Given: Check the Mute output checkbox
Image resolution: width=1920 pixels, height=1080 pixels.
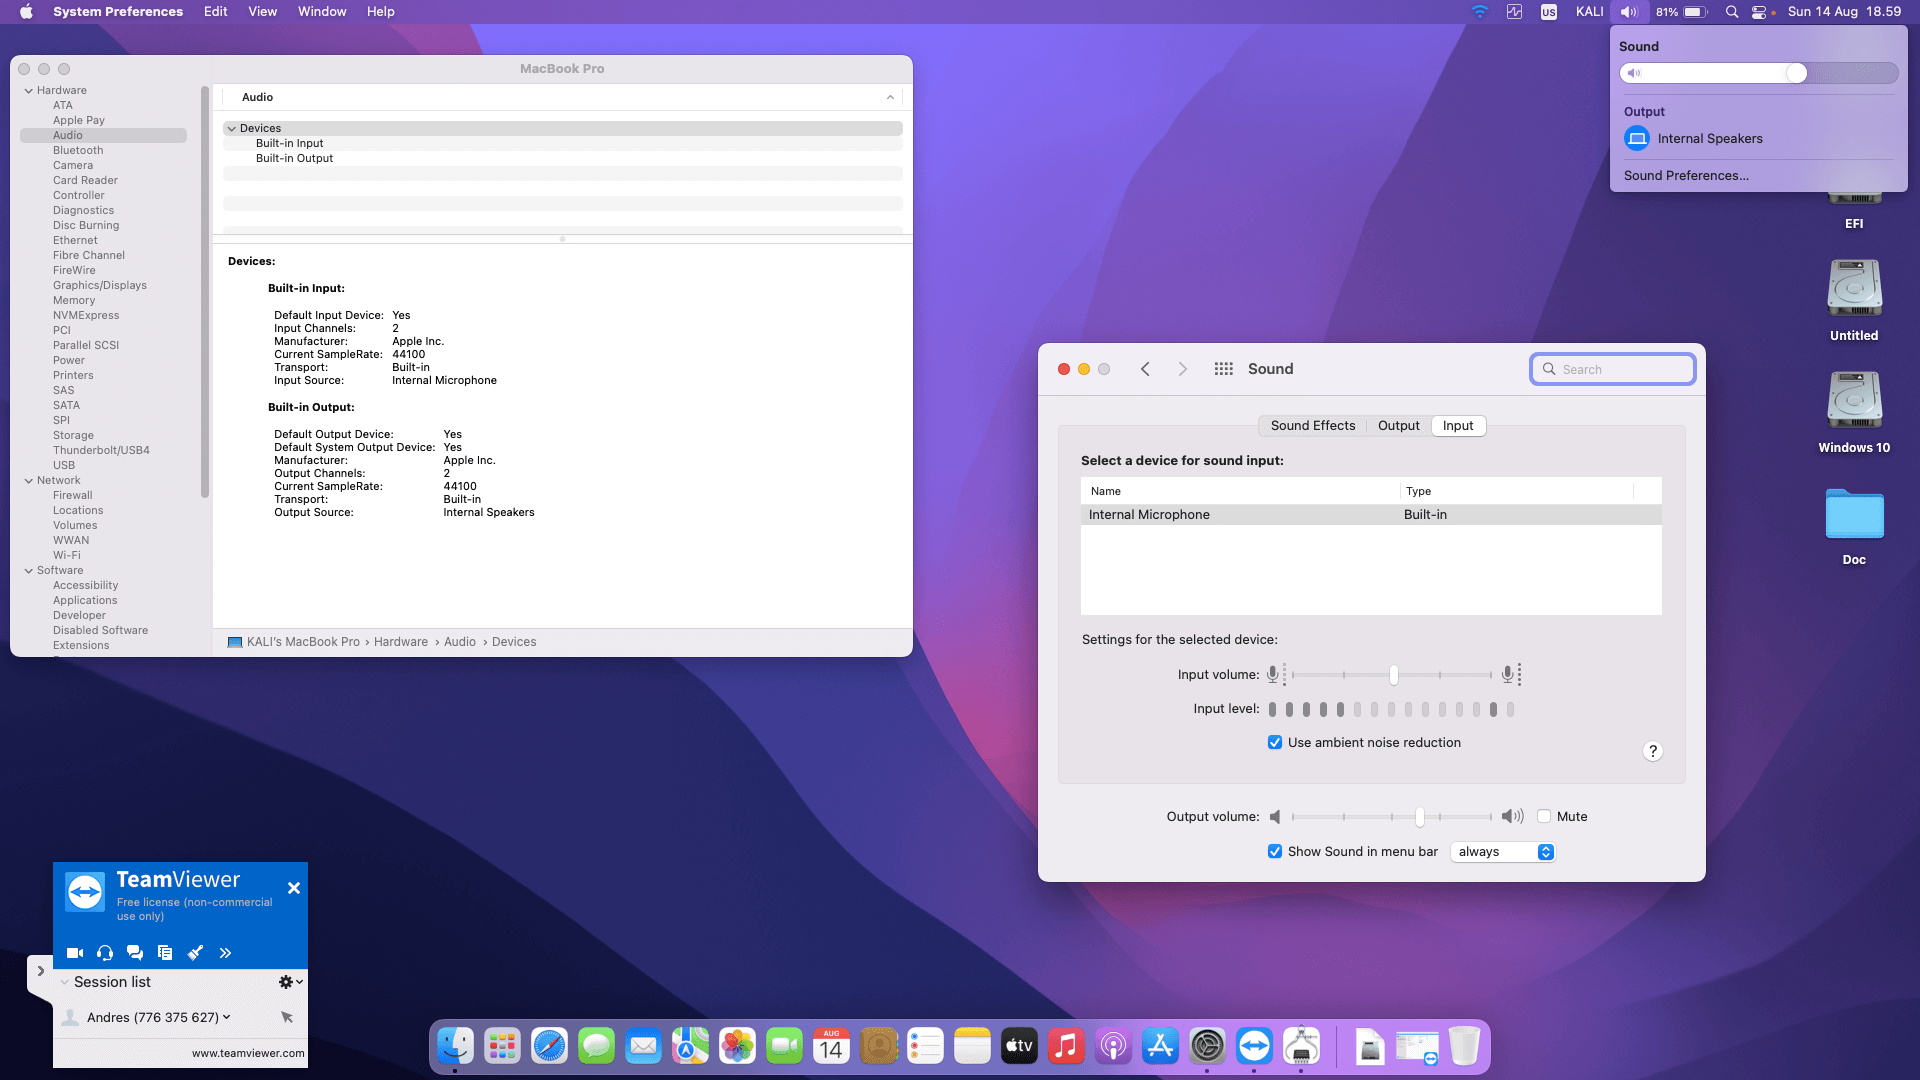Looking at the screenshot, I should (x=1544, y=816).
